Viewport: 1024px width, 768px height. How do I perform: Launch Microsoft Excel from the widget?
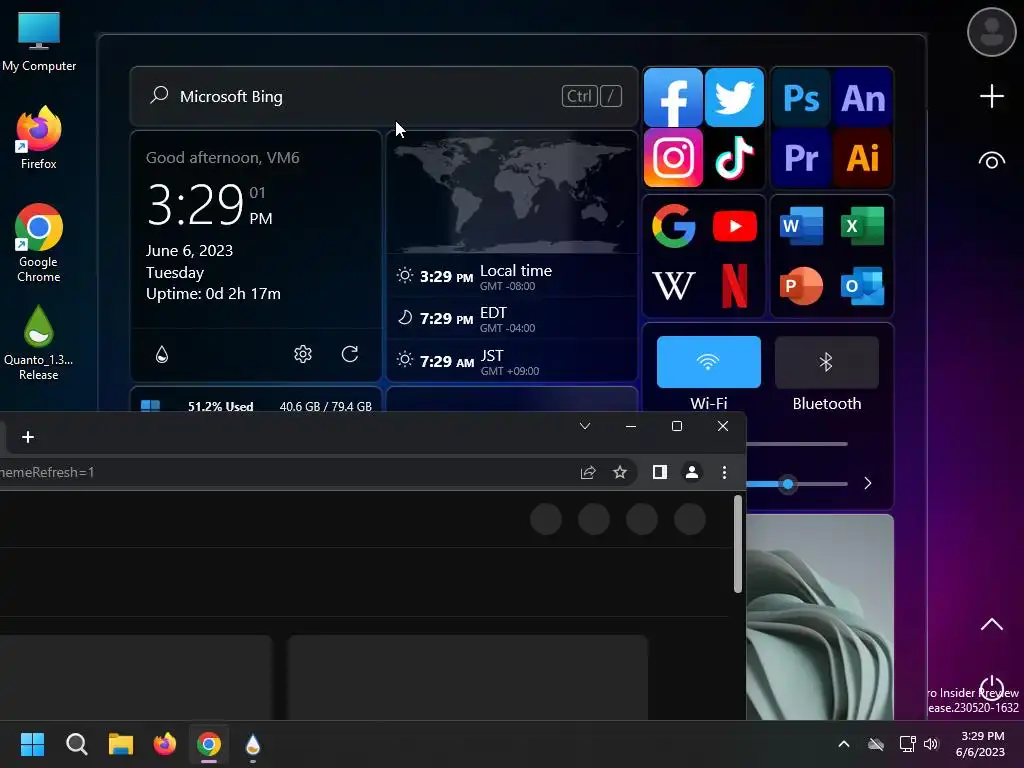coord(863,226)
